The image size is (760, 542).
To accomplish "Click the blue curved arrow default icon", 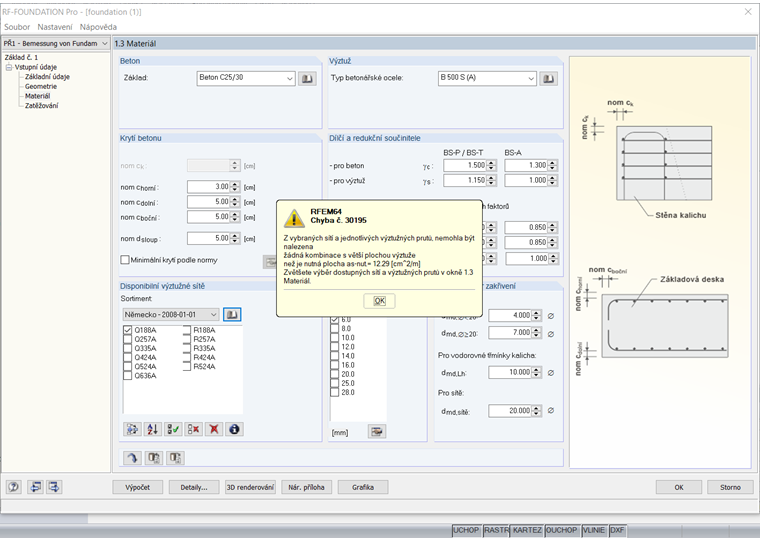I will [132, 458].
